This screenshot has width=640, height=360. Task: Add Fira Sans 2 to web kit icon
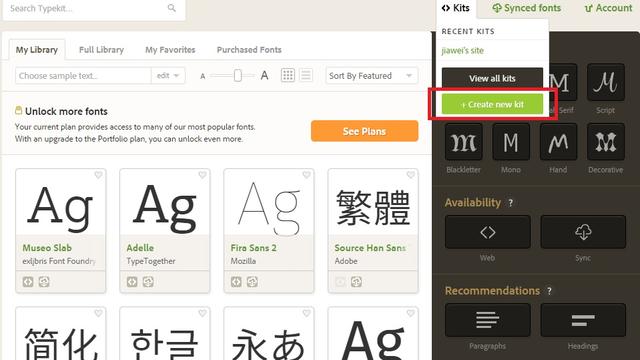pos(236,282)
